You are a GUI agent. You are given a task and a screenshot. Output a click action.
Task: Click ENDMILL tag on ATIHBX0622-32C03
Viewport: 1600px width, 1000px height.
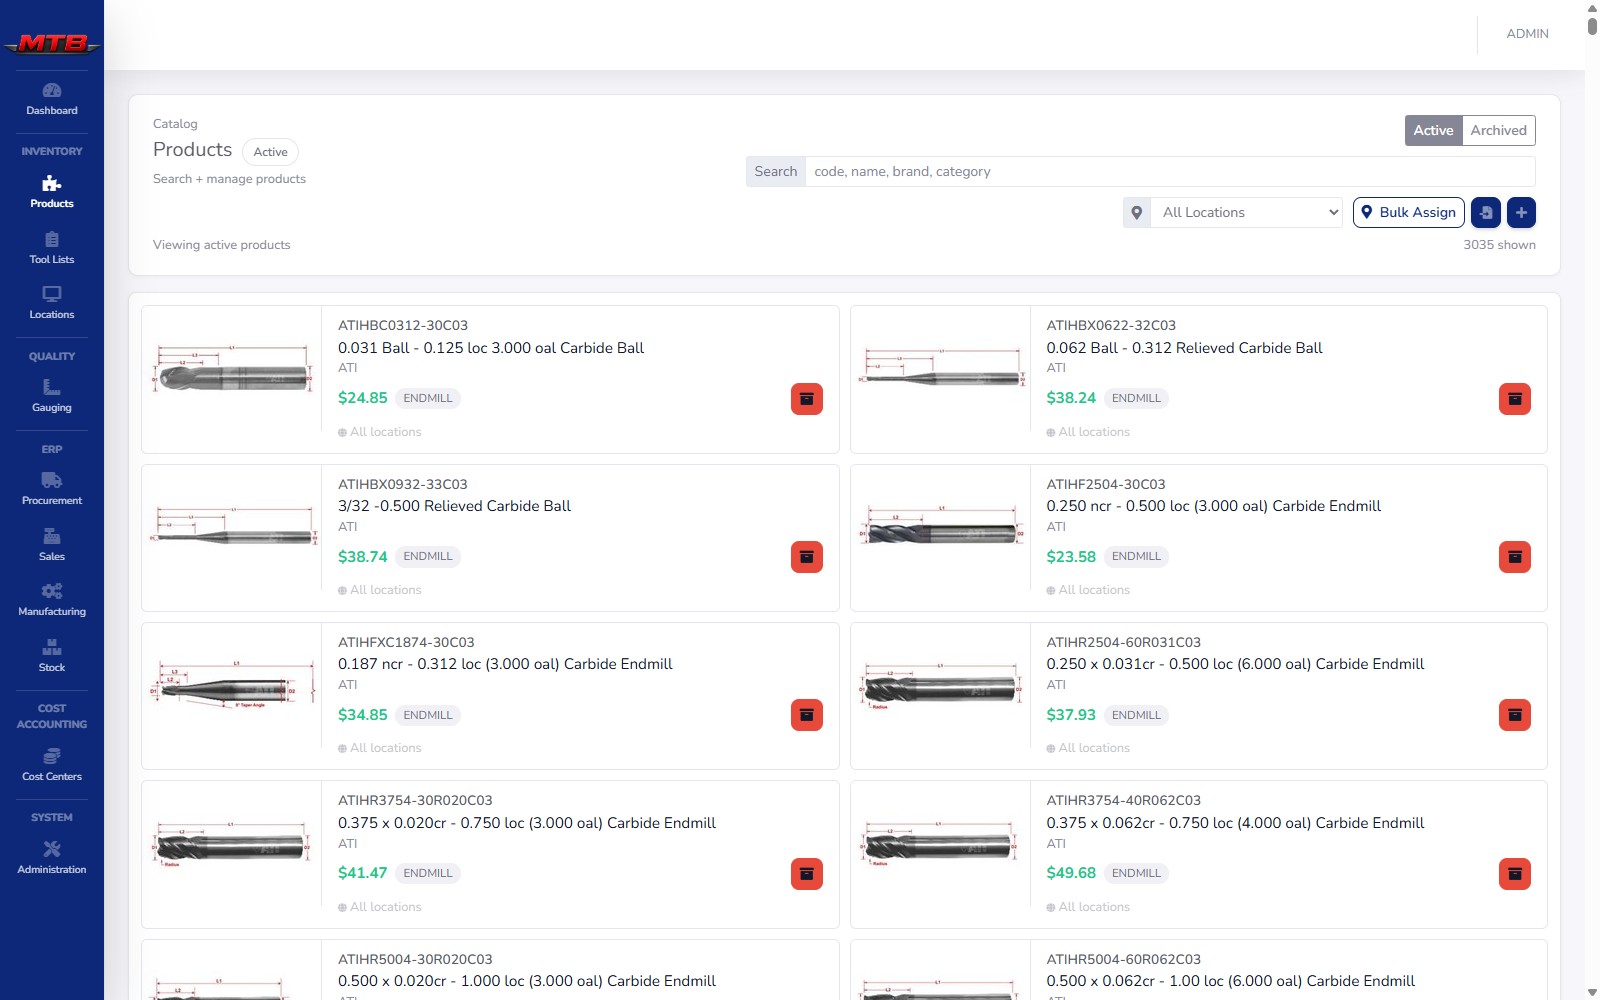point(1136,398)
